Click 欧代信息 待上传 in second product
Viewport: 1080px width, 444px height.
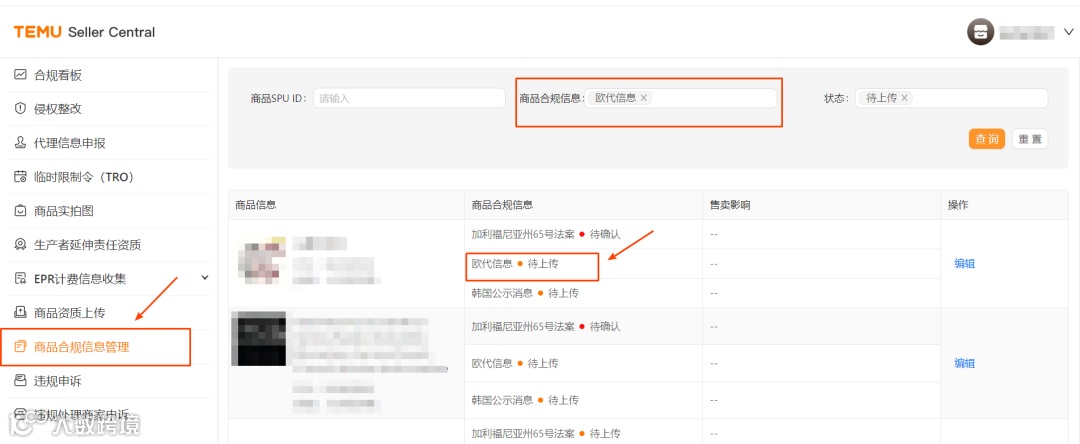[x=515, y=363]
